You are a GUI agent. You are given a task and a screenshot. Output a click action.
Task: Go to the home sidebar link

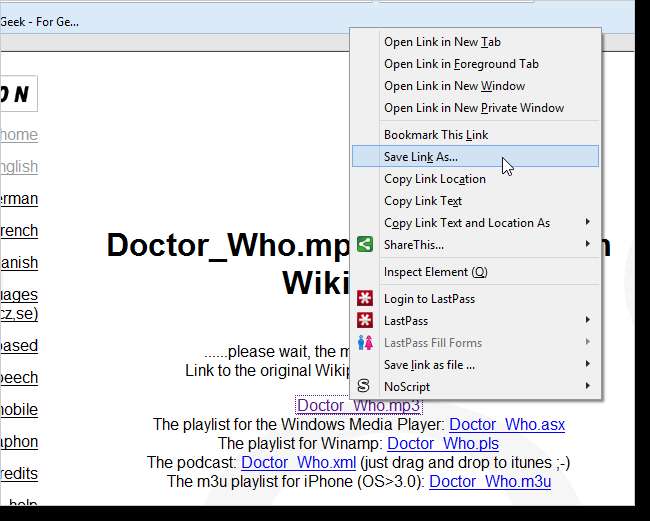coord(19,135)
